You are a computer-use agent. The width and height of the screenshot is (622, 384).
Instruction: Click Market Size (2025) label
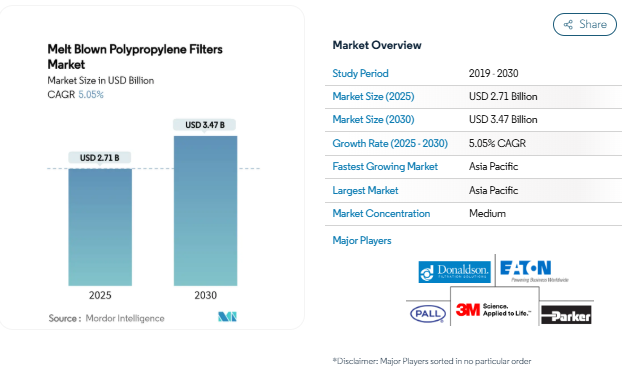(x=373, y=96)
